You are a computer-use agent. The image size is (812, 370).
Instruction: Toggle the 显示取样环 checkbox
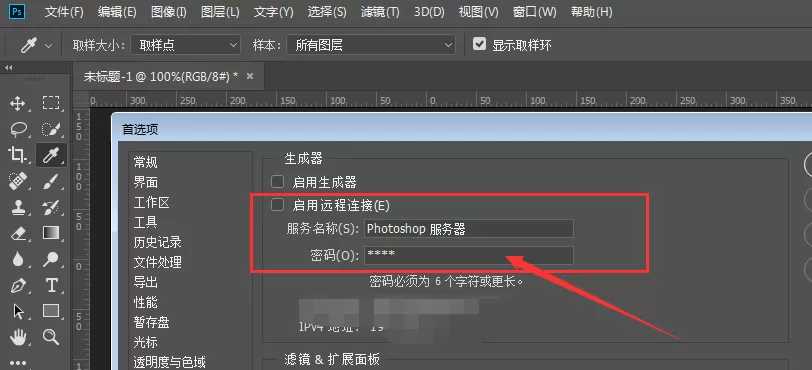[480, 45]
